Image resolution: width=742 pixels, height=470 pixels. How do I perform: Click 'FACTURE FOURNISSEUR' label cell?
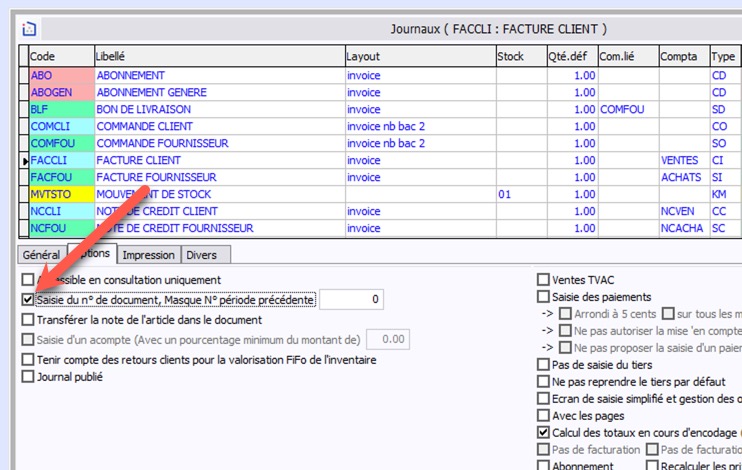coord(220,177)
